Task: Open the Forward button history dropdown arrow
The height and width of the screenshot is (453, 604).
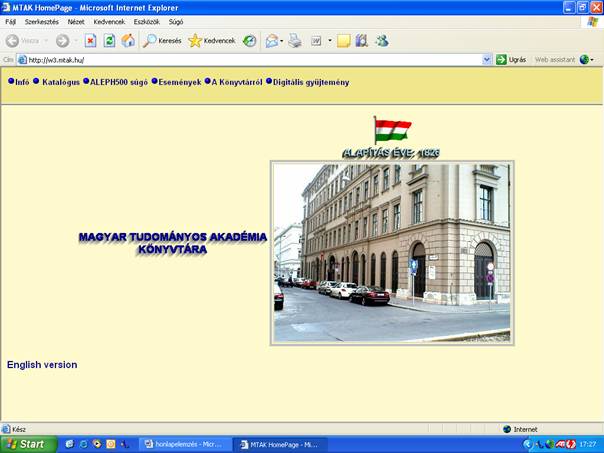Action: (x=76, y=40)
